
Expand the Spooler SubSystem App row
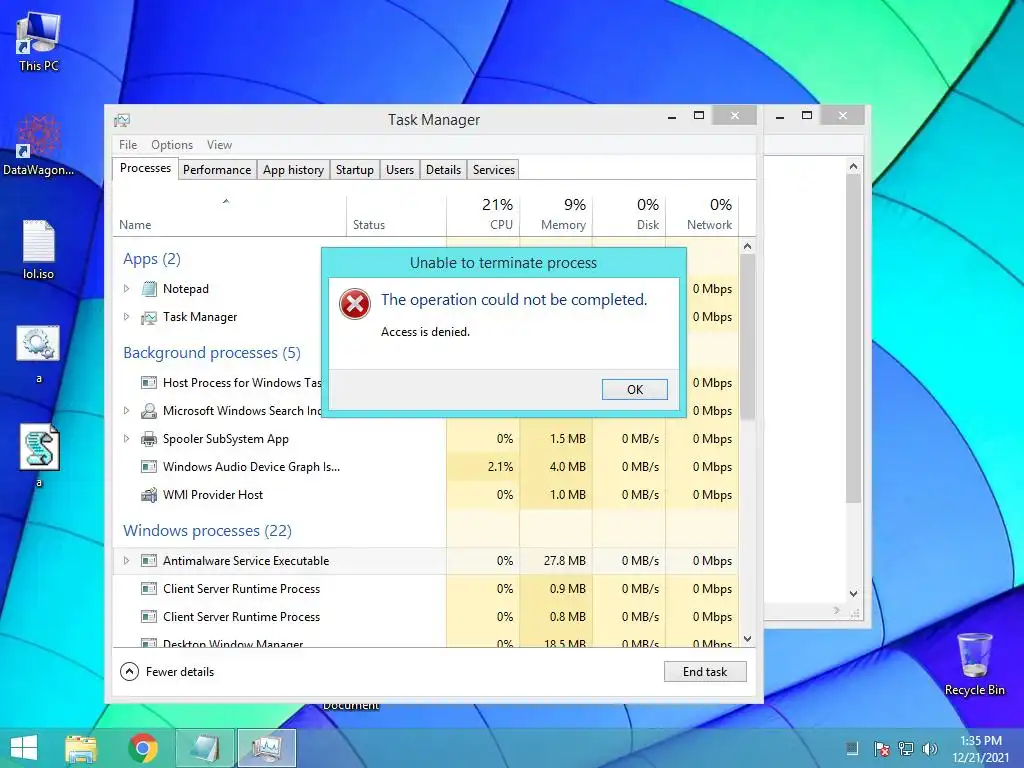[x=127, y=439]
